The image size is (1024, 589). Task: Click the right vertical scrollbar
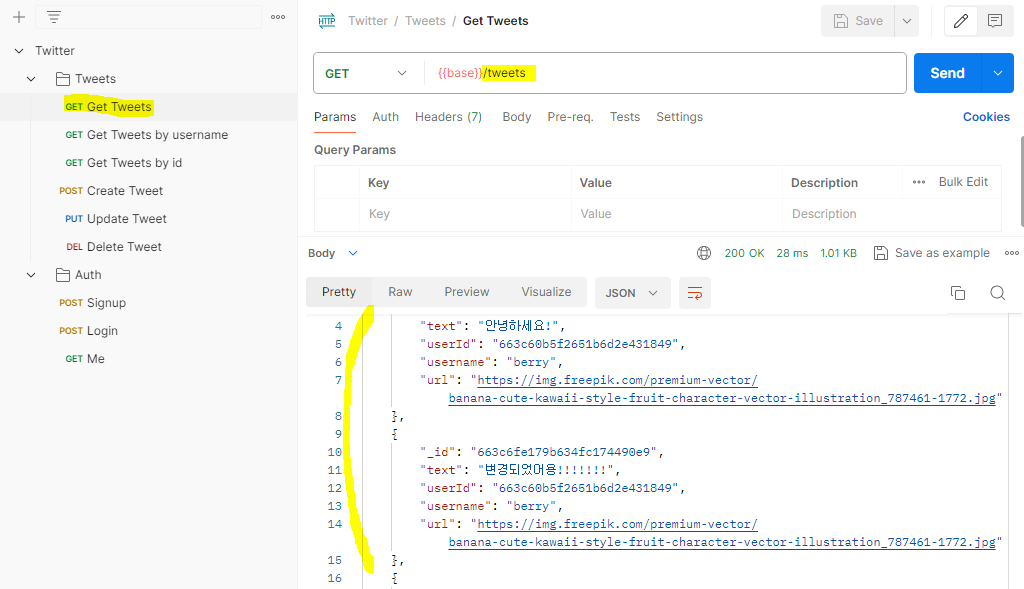pos(1021,182)
